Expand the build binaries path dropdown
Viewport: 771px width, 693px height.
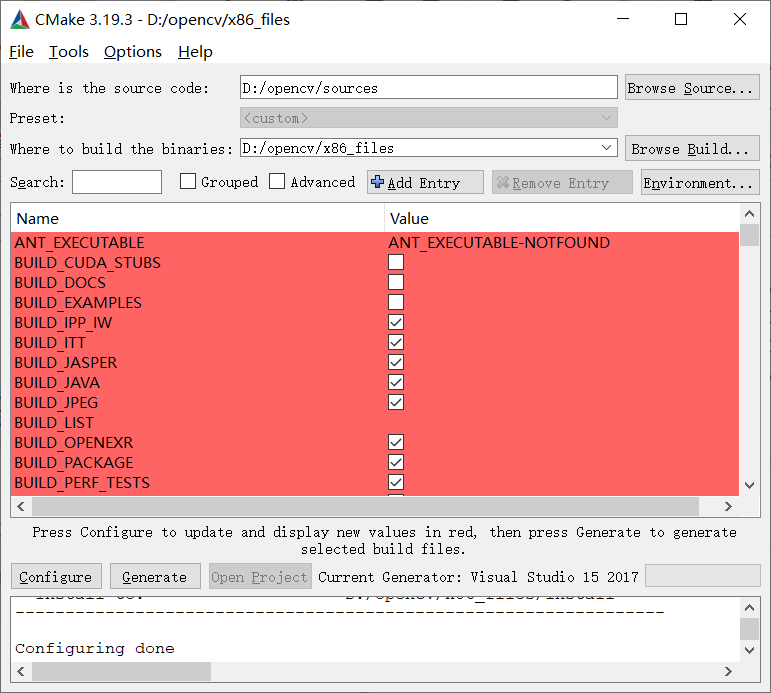click(x=606, y=148)
